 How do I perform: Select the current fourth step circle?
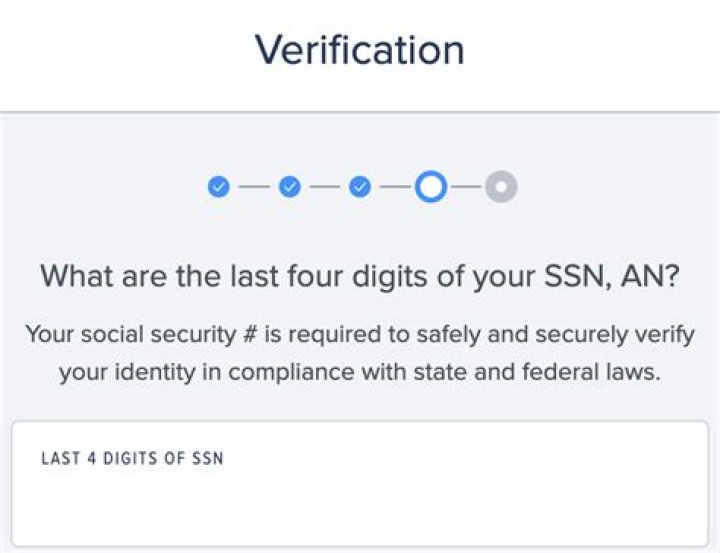coord(431,186)
